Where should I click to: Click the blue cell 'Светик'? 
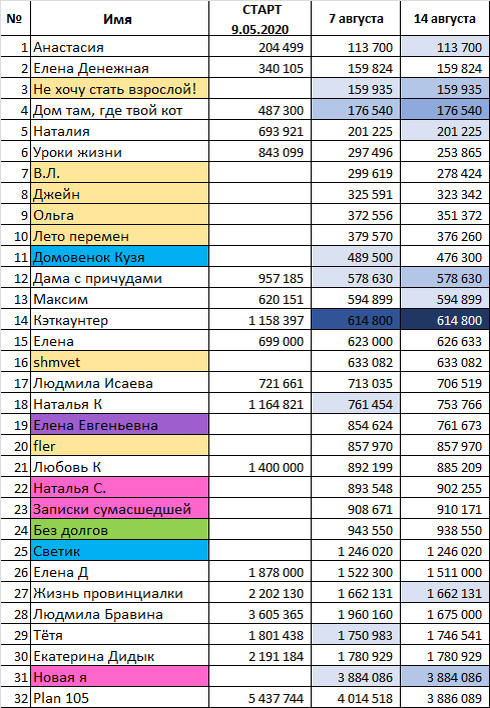(x=119, y=551)
